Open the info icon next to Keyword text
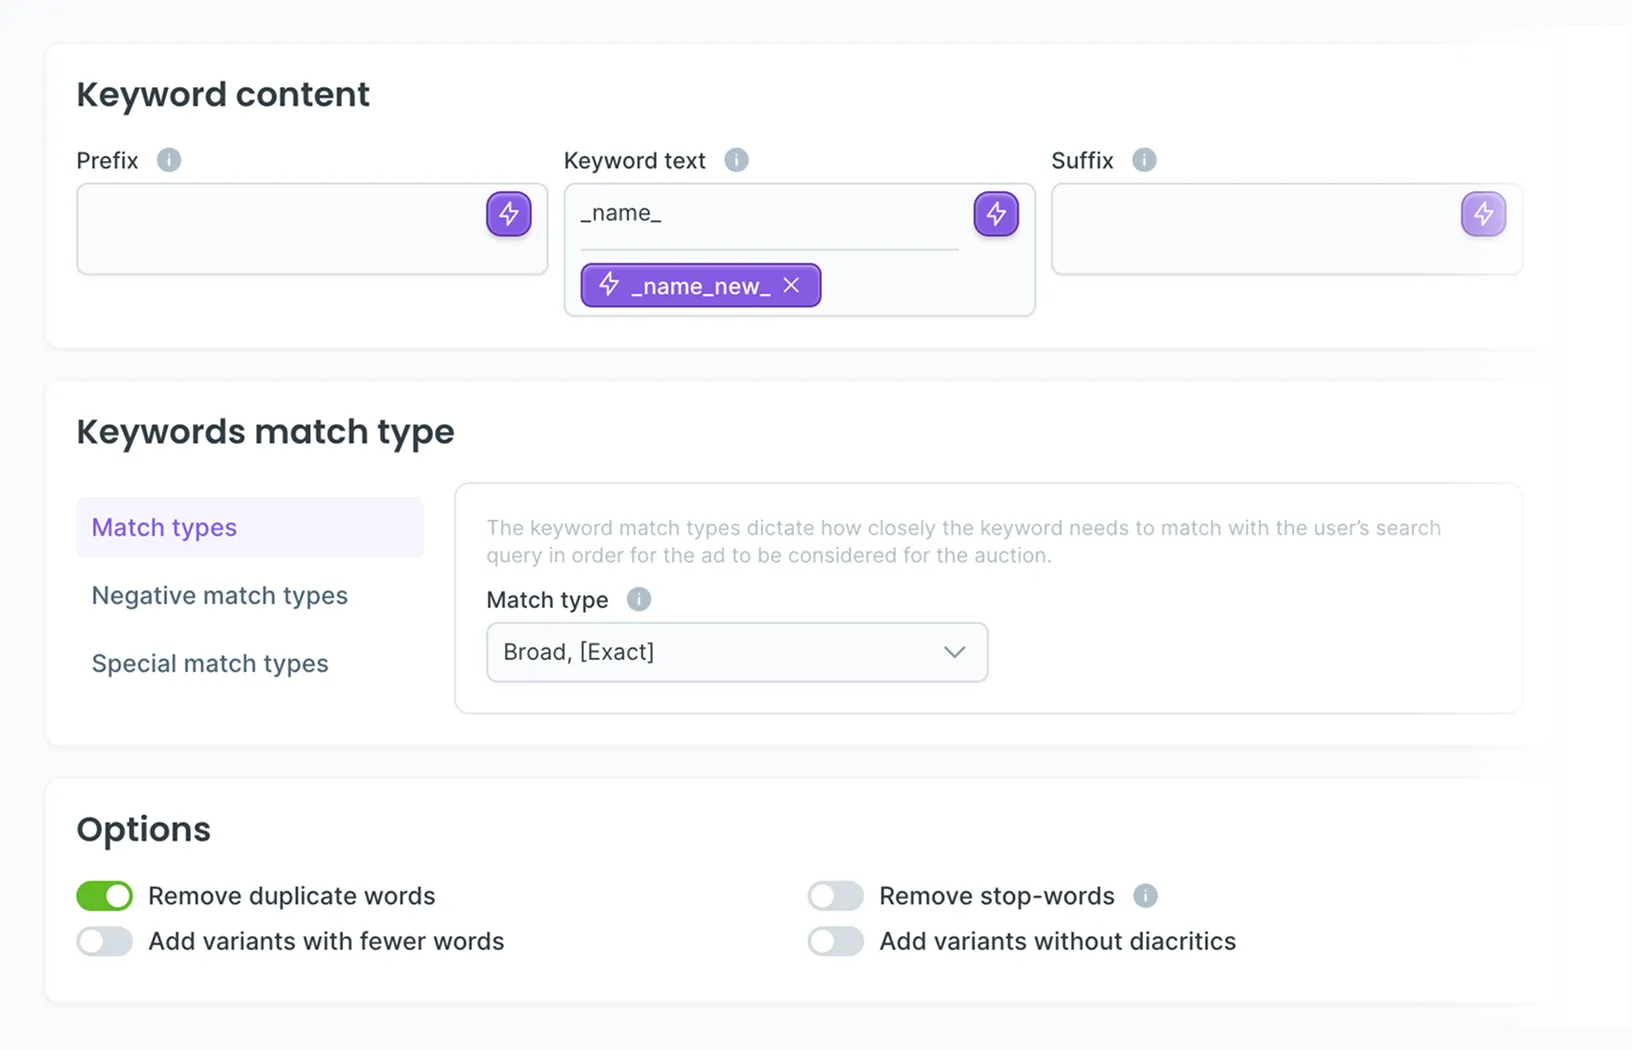Image resolution: width=1632 pixels, height=1050 pixels. (x=736, y=160)
